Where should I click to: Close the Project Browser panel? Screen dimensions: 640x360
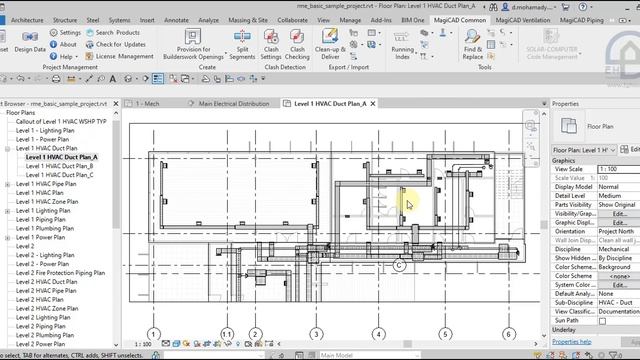coord(116,104)
